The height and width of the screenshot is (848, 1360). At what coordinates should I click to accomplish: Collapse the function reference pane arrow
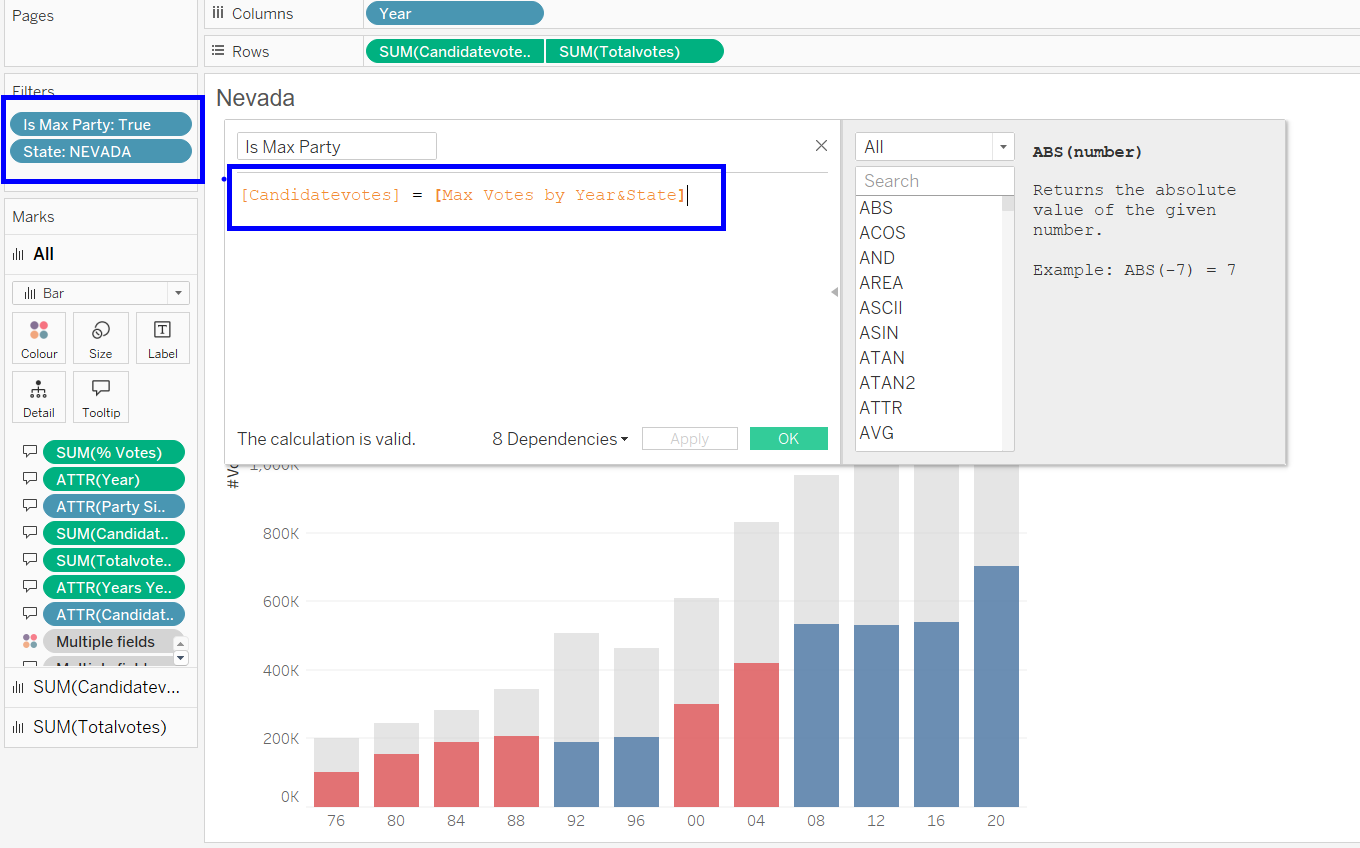(x=835, y=292)
